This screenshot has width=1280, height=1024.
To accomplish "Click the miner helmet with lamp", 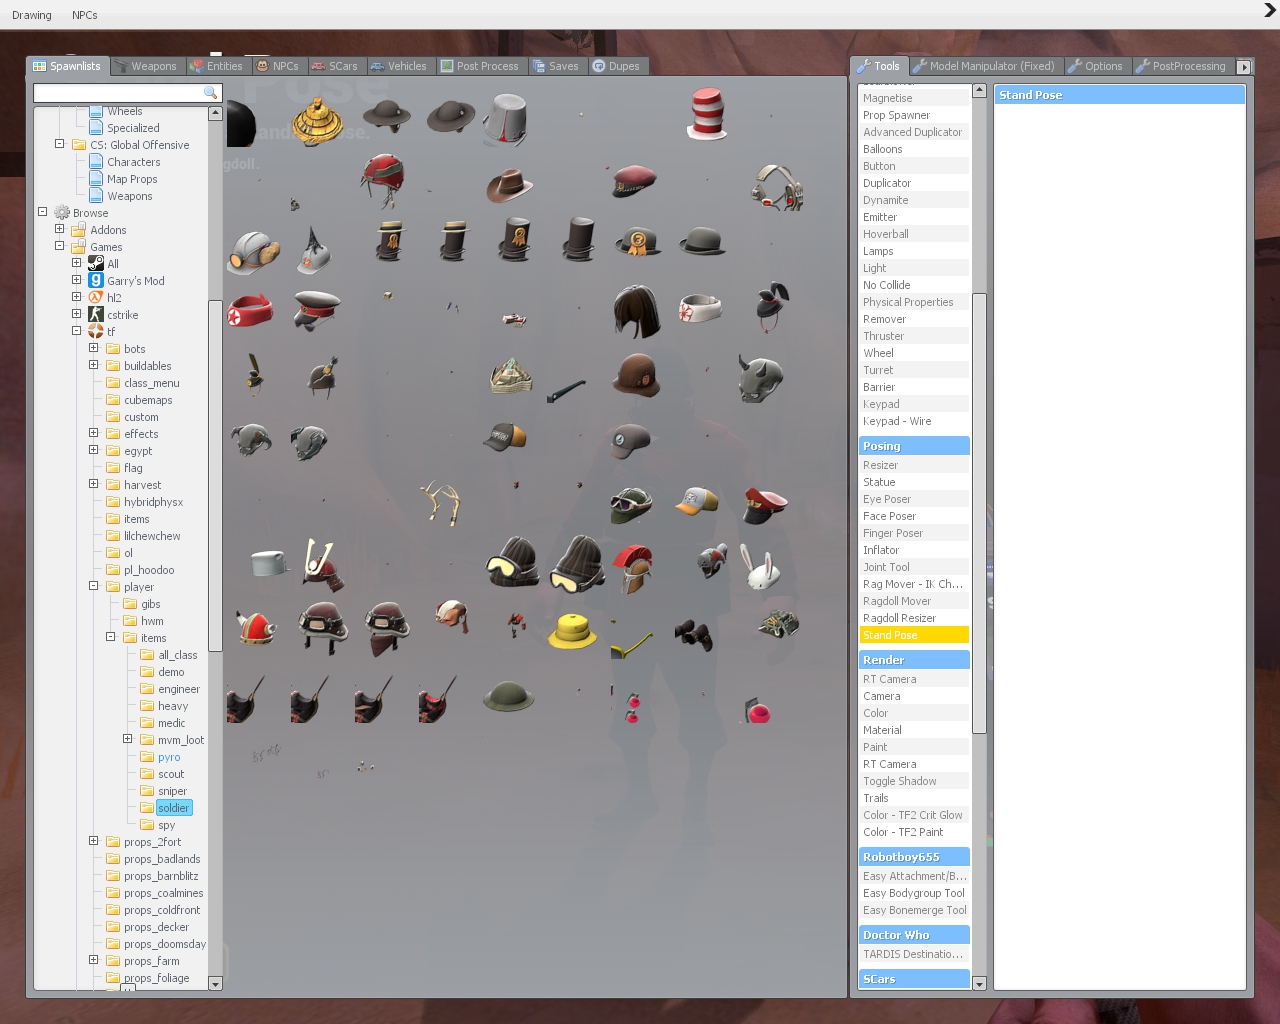I will 253,251.
